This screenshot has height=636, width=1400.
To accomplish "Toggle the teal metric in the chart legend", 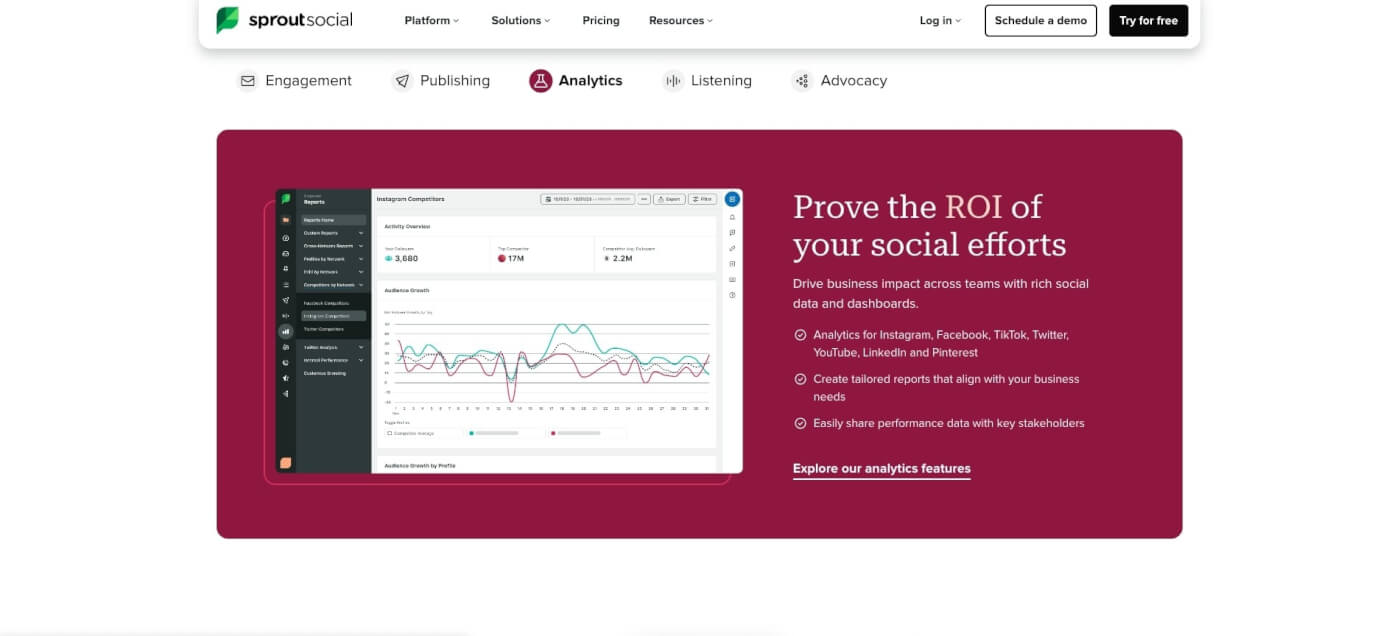I will click(x=471, y=433).
